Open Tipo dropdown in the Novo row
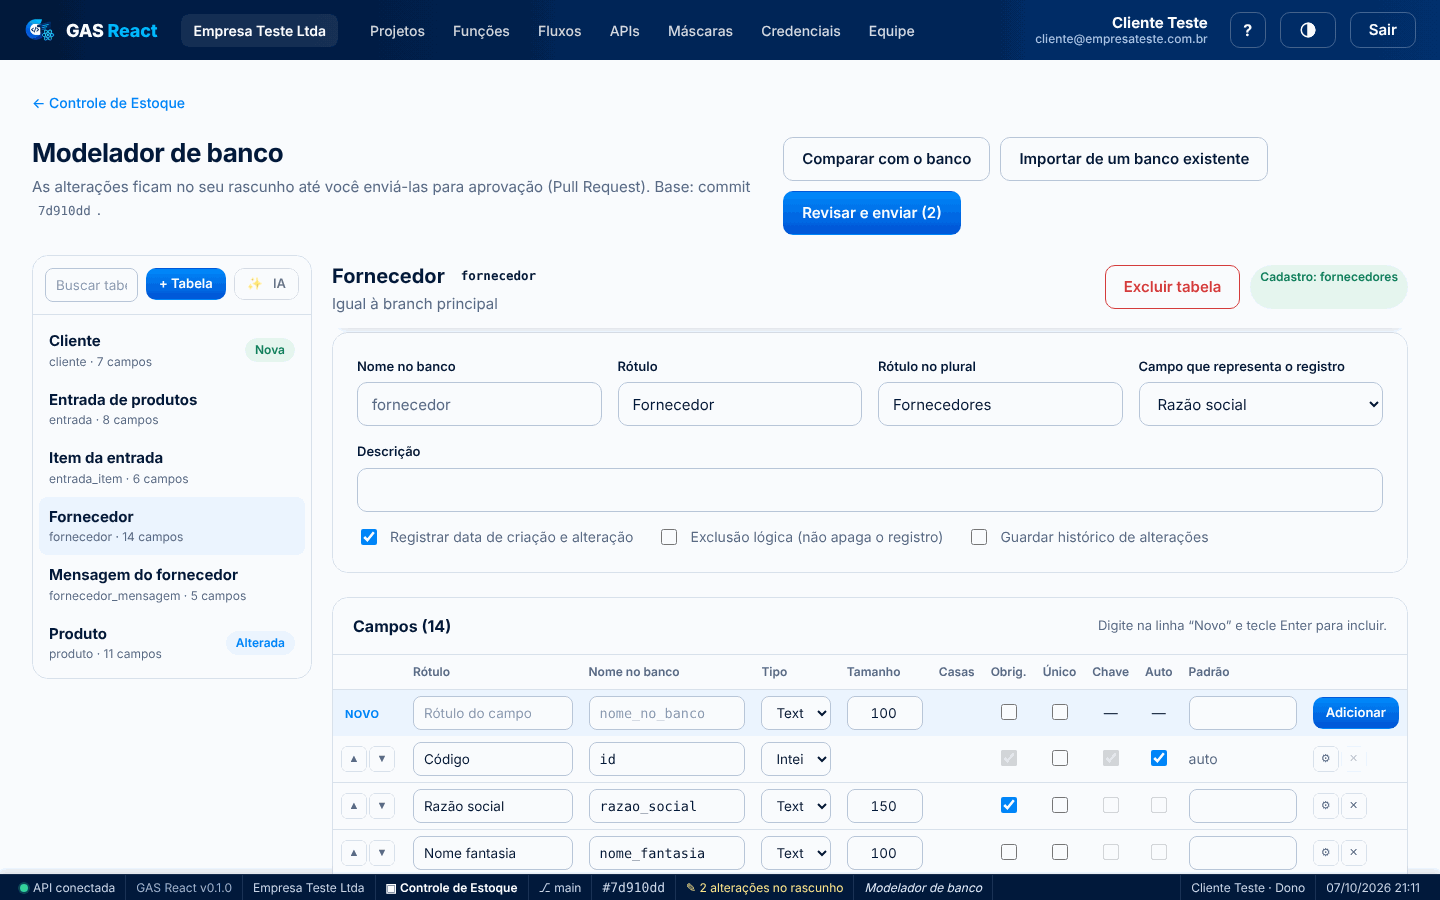The height and width of the screenshot is (900, 1440). pos(796,713)
